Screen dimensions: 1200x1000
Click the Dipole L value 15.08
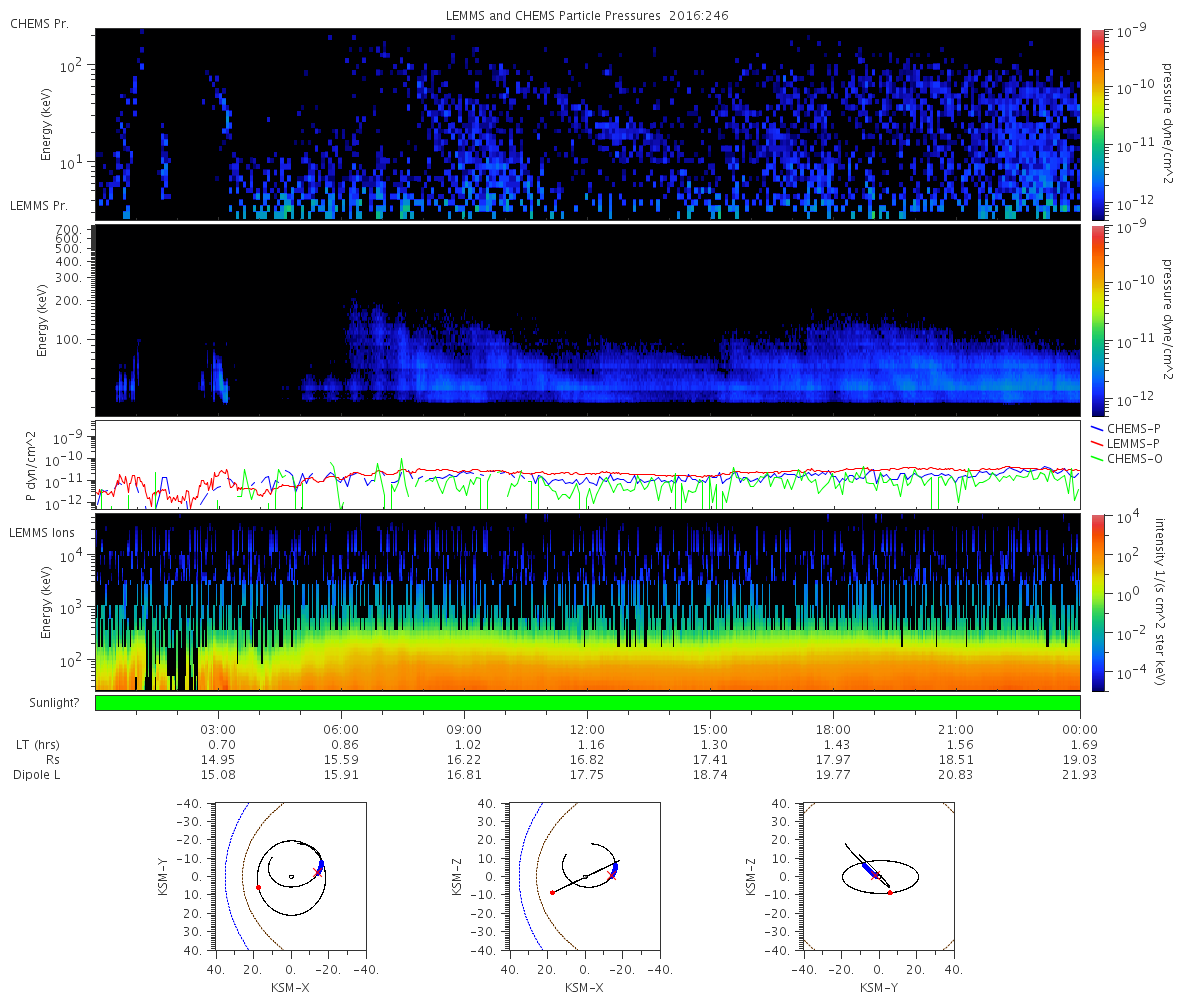click(x=221, y=775)
